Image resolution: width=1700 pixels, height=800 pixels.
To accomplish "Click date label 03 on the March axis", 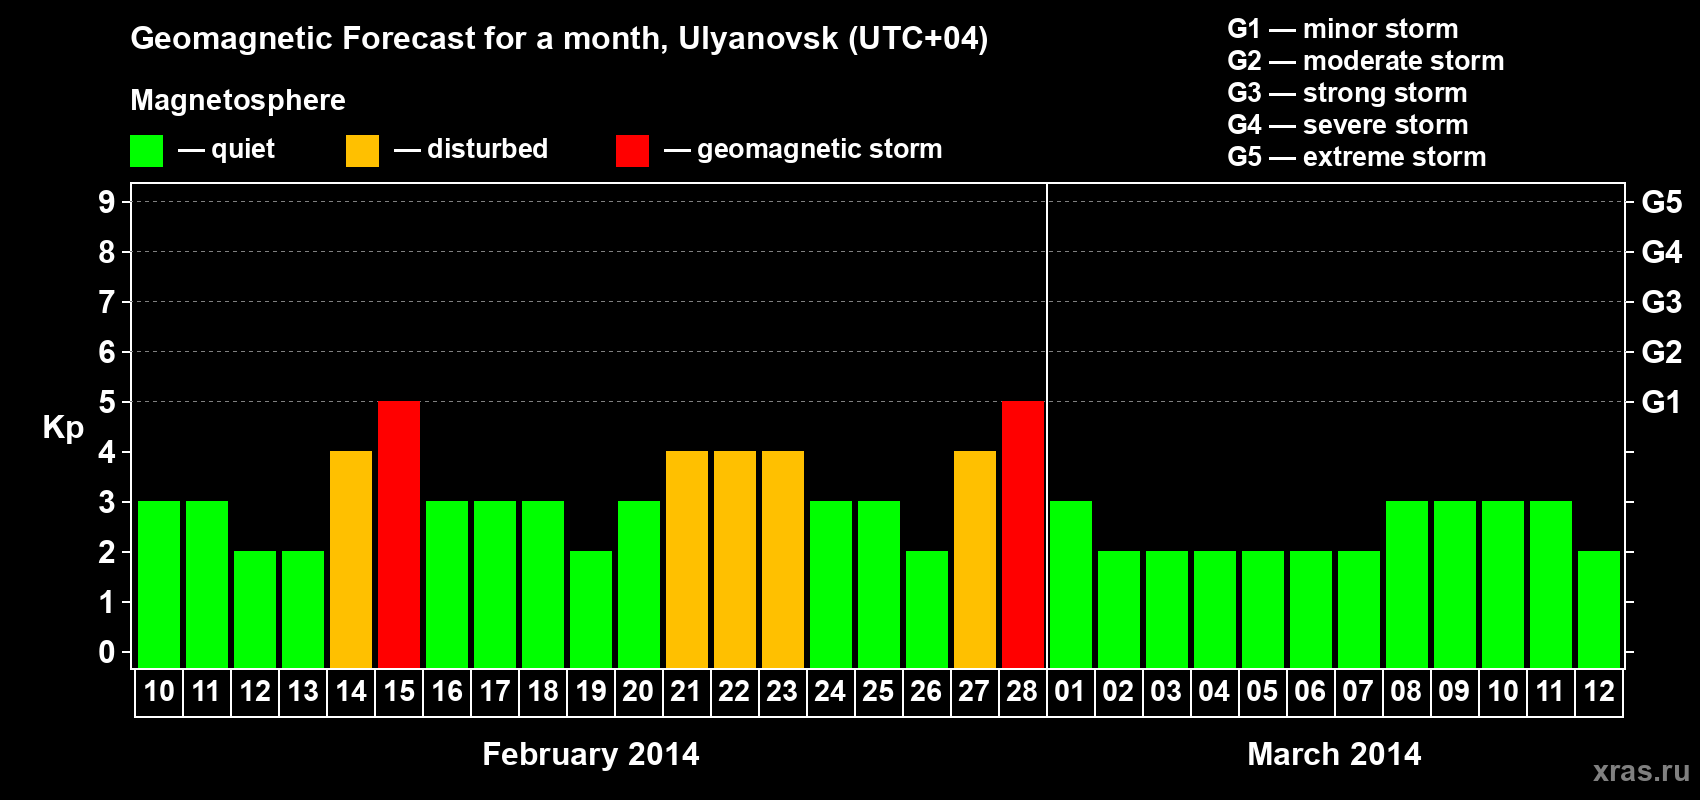I will pyautogui.click(x=1167, y=691).
